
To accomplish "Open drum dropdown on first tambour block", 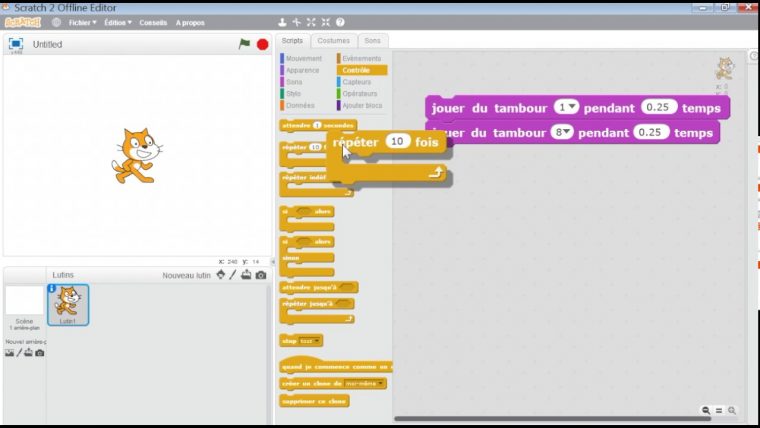I will [x=568, y=107].
